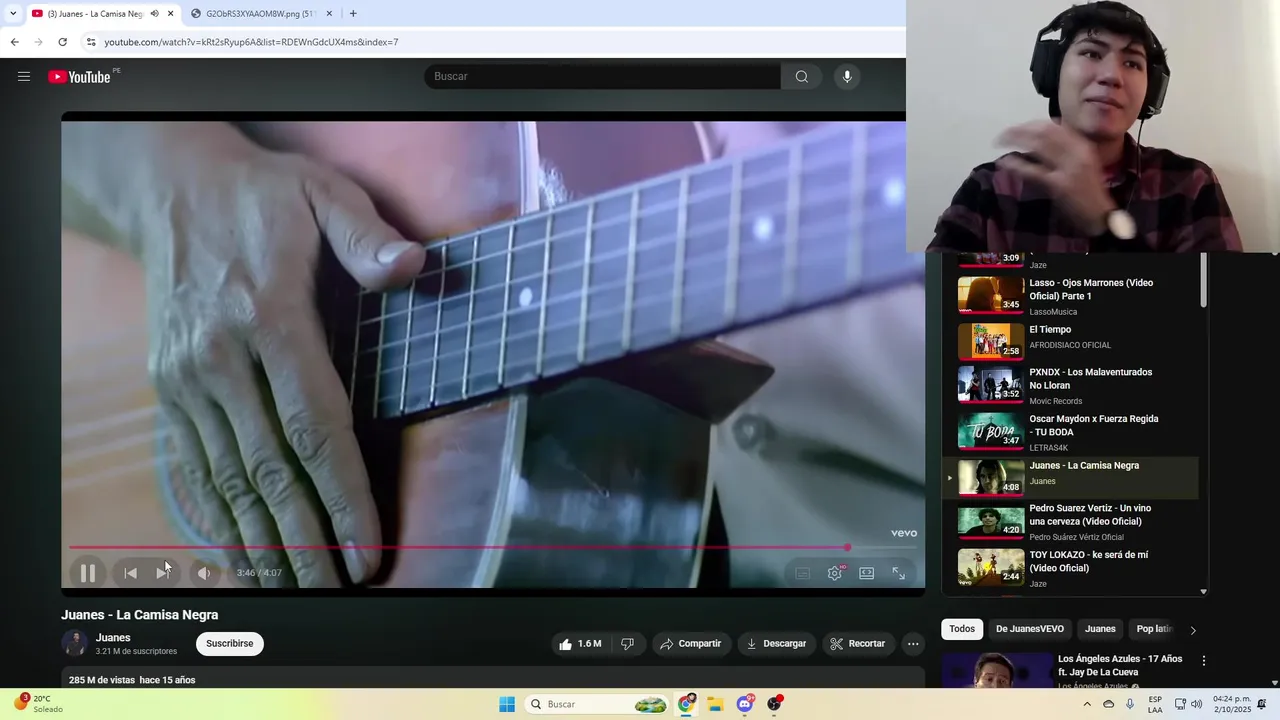Play Pedro Suarez Vertiz - Un vino una cerveza
The image size is (1280, 720).
[x=1070, y=522]
